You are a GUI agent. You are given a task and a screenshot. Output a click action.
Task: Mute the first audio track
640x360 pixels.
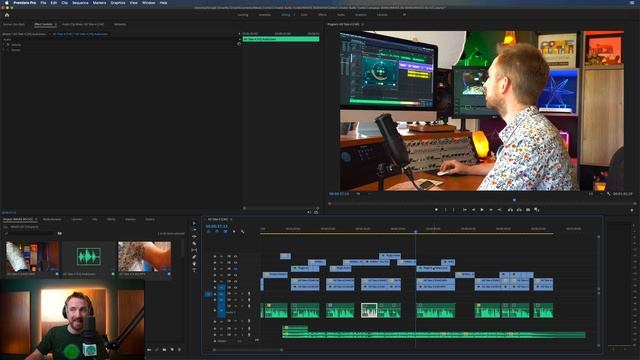tap(235, 293)
